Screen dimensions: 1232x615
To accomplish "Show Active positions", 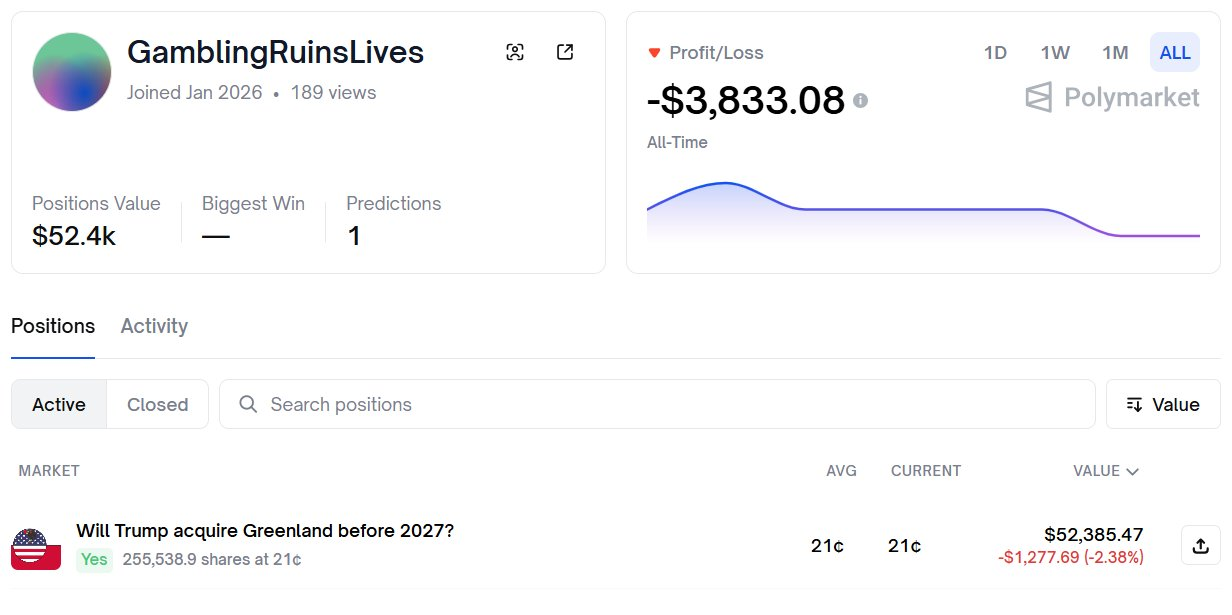I will click(59, 404).
